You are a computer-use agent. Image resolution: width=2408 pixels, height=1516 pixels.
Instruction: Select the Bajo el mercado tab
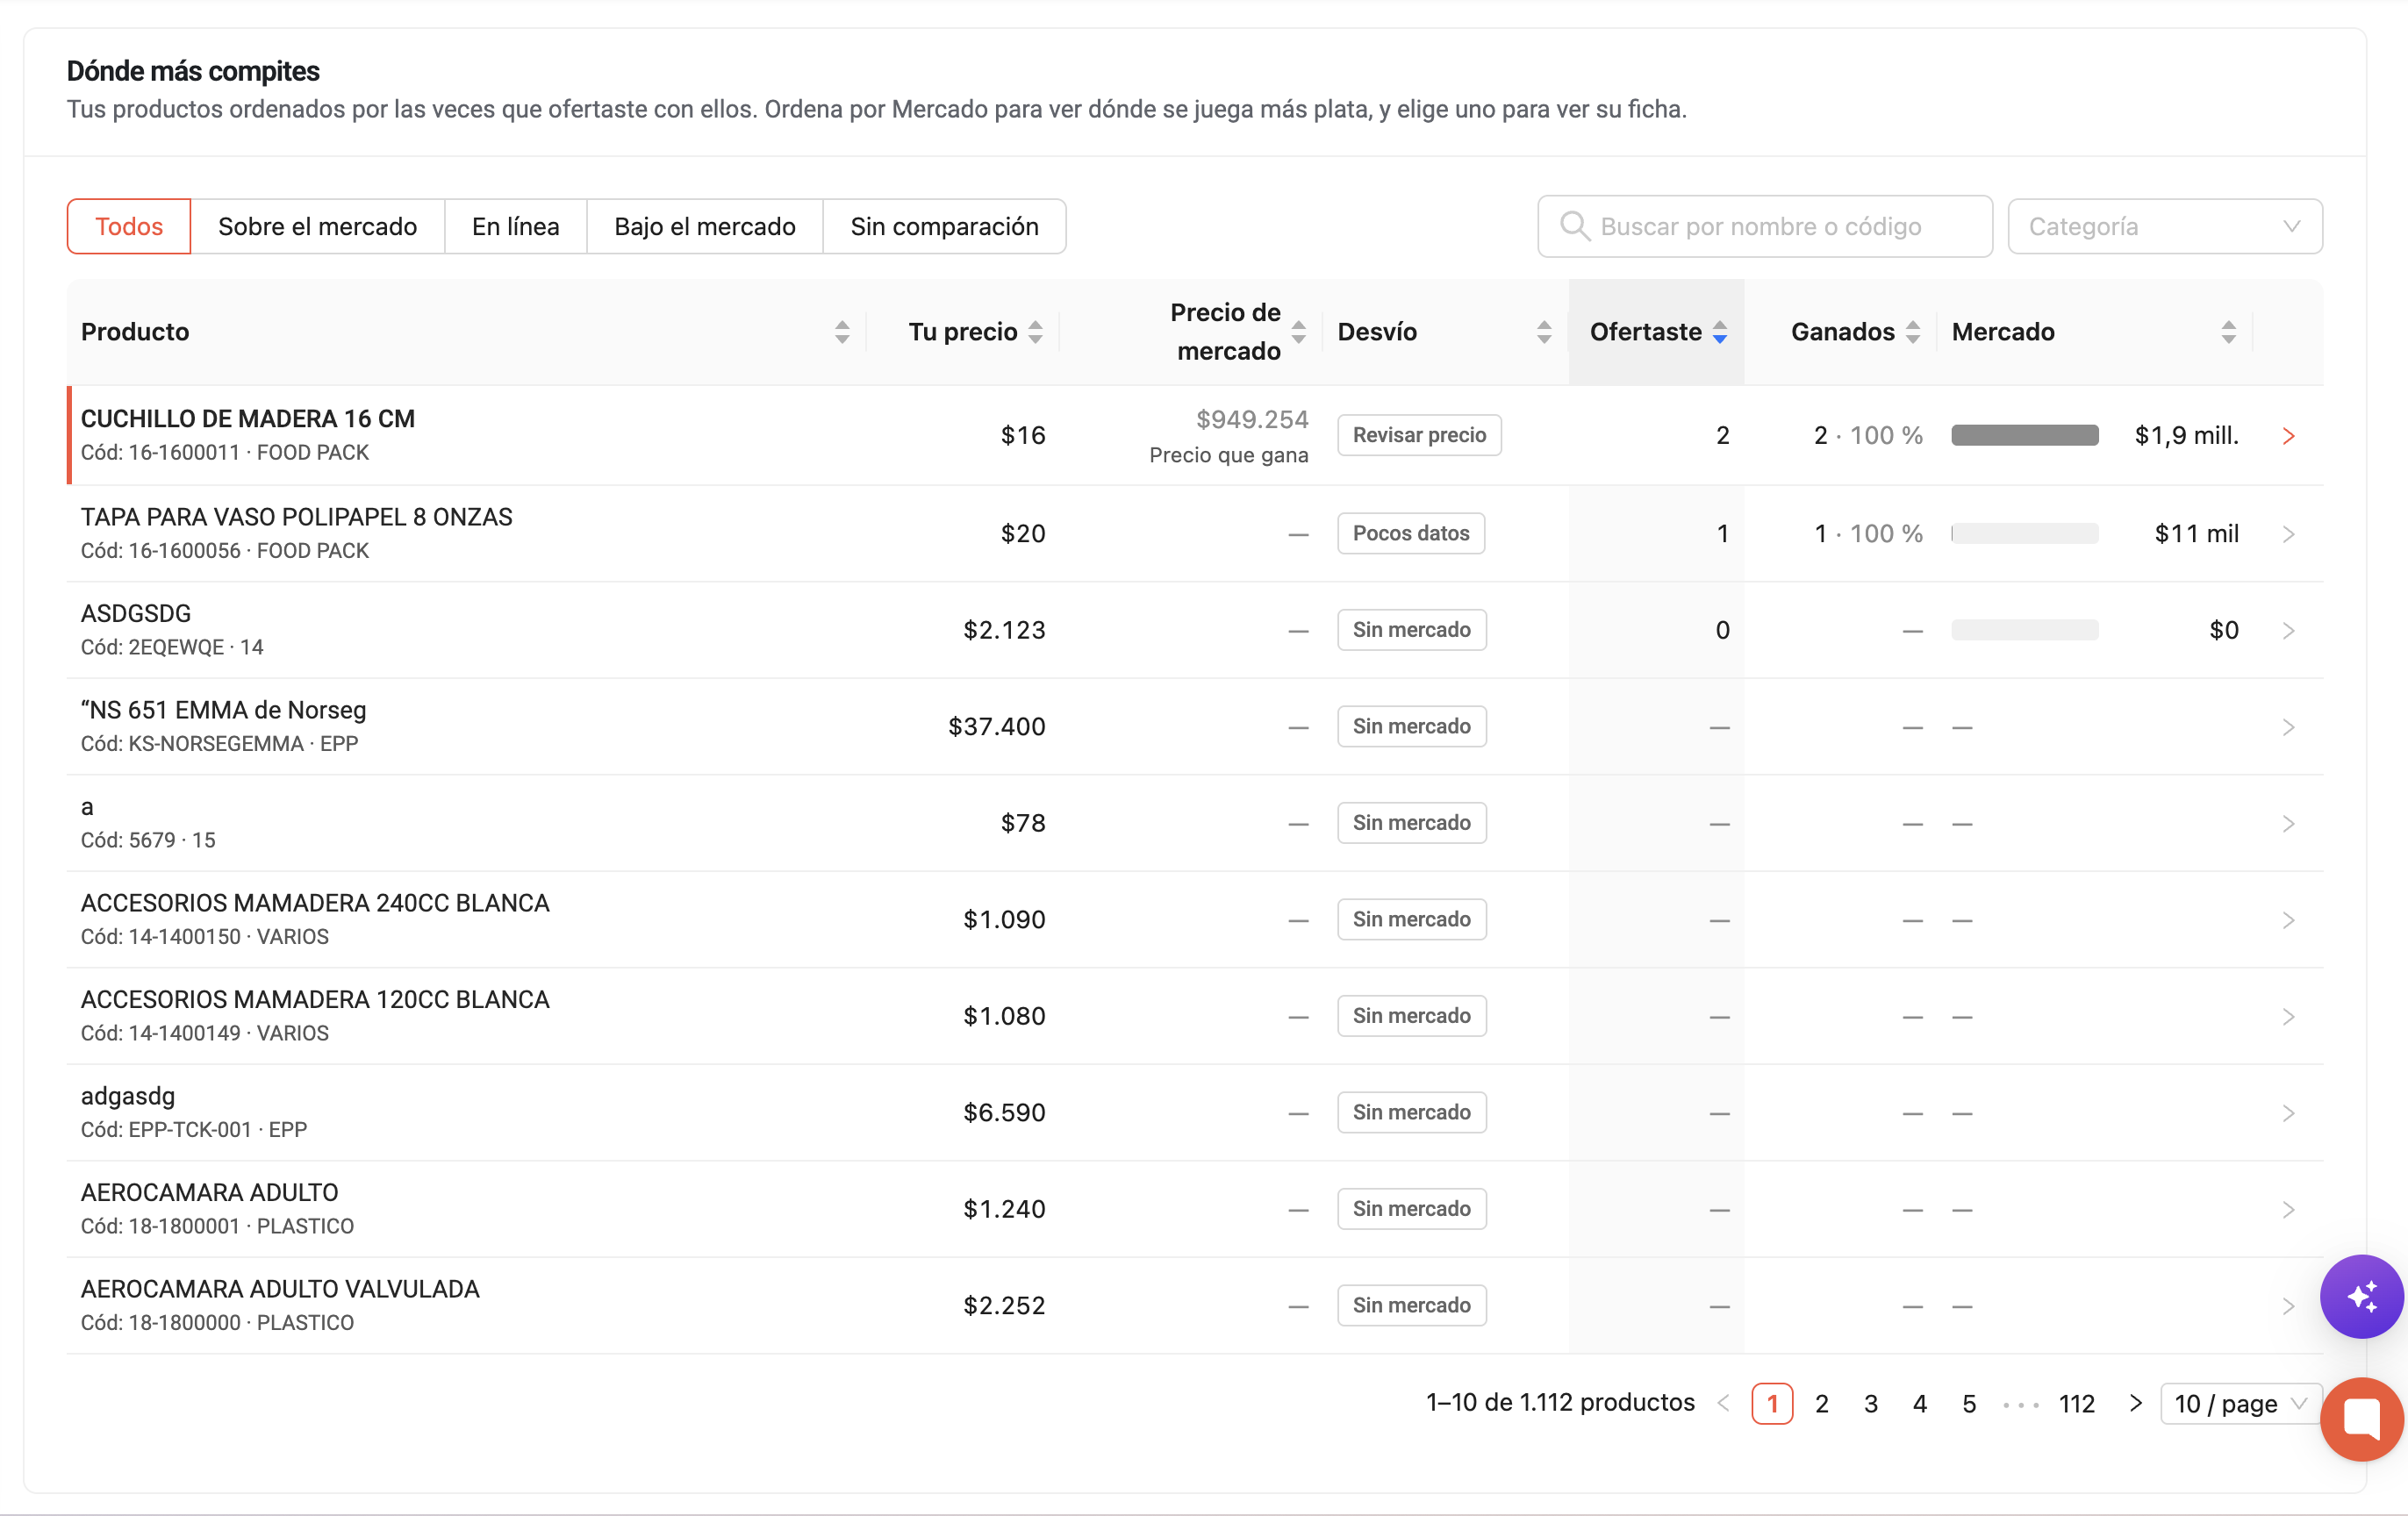pos(704,226)
